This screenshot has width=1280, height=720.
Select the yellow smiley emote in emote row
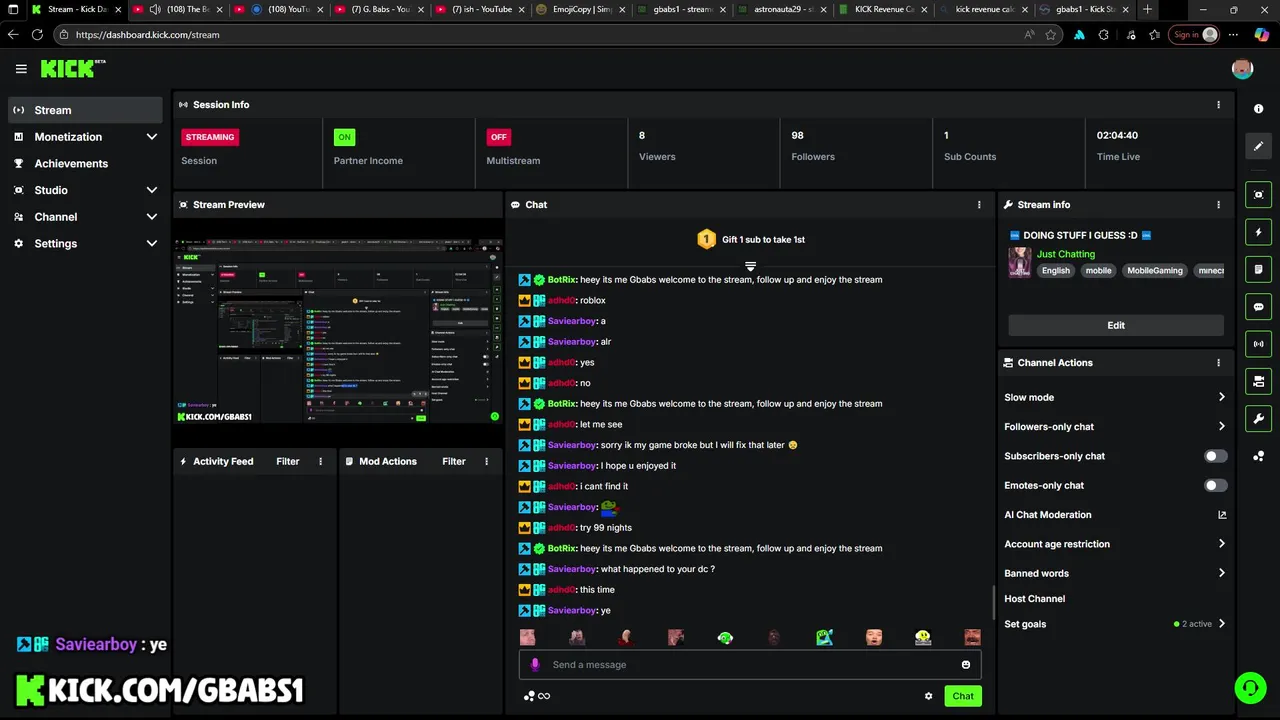point(923,638)
